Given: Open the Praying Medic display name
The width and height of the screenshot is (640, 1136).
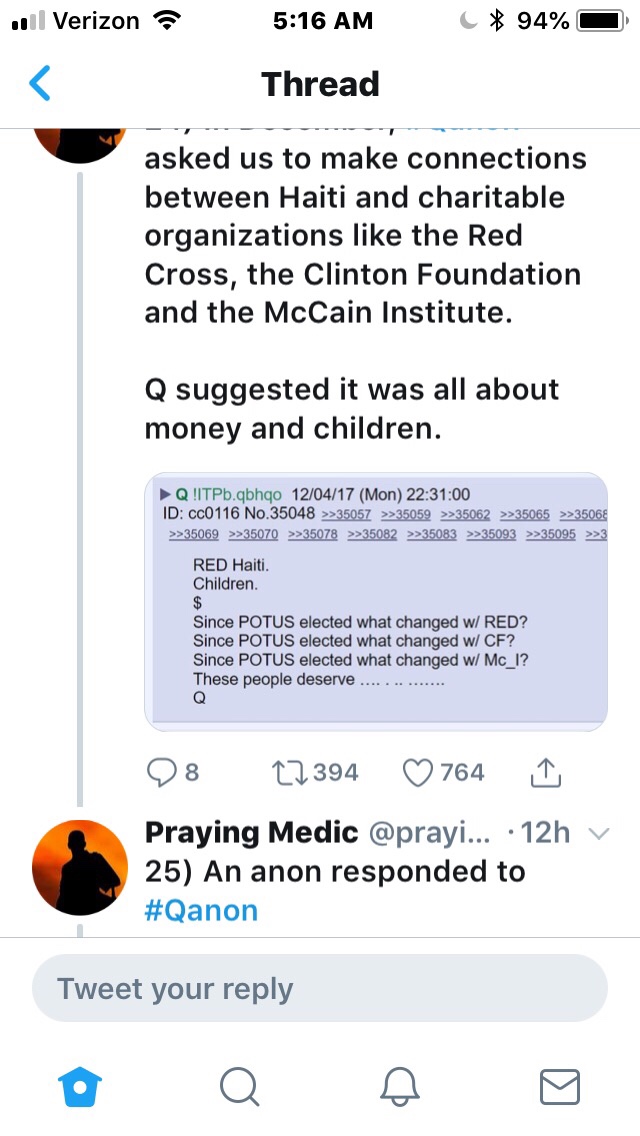Looking at the screenshot, I should click(251, 832).
